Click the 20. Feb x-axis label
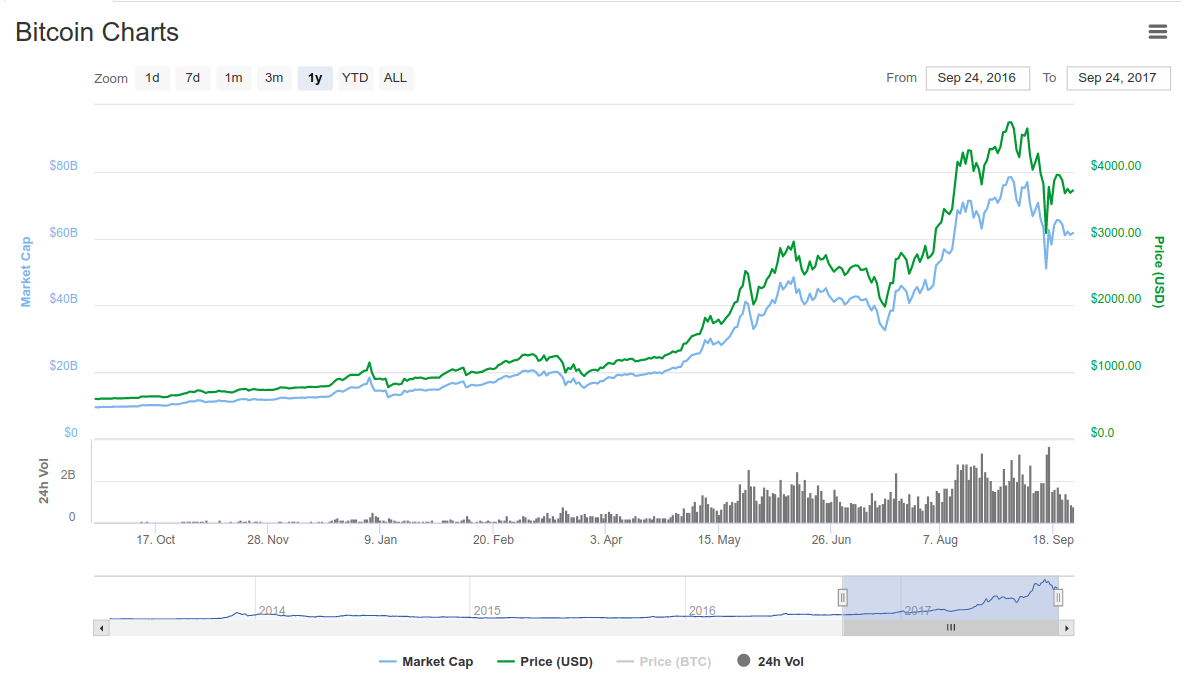 [x=493, y=539]
